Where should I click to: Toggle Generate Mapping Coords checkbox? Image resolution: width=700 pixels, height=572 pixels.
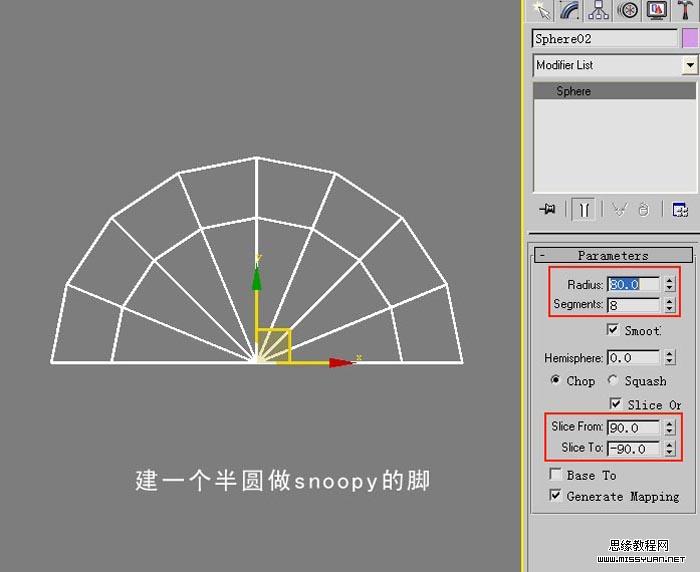point(555,495)
